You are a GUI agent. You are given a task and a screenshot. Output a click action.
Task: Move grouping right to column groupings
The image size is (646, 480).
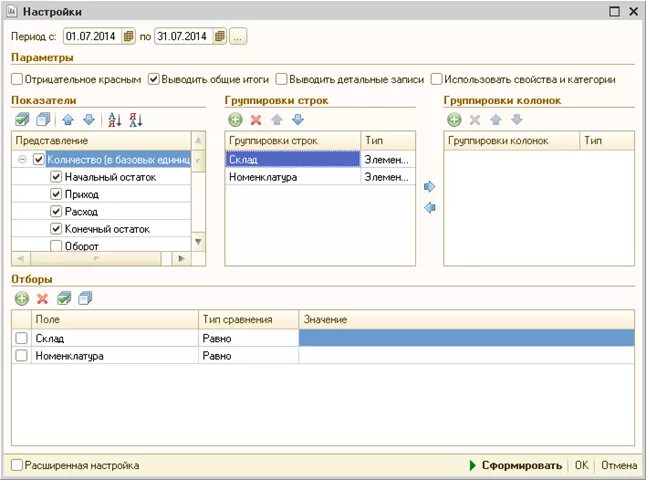pyautogui.click(x=429, y=187)
